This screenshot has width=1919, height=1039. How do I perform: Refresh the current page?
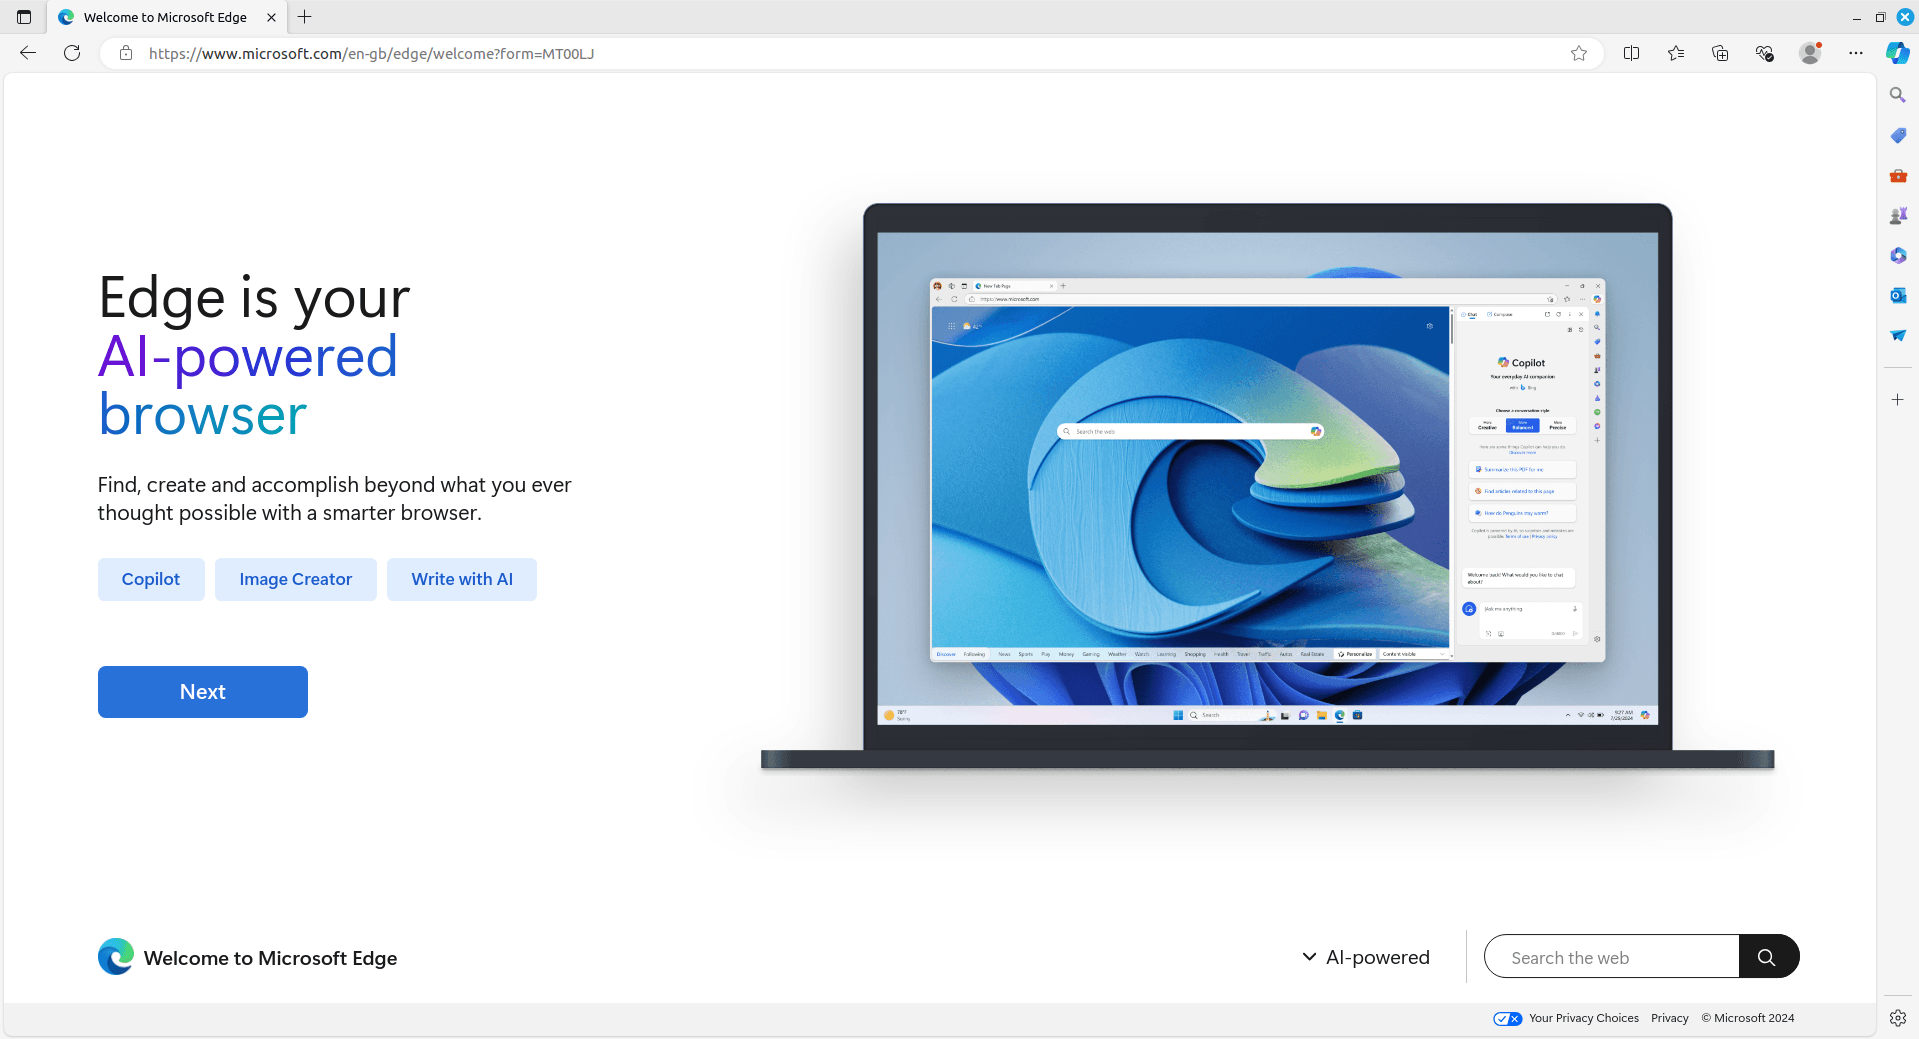click(x=72, y=53)
